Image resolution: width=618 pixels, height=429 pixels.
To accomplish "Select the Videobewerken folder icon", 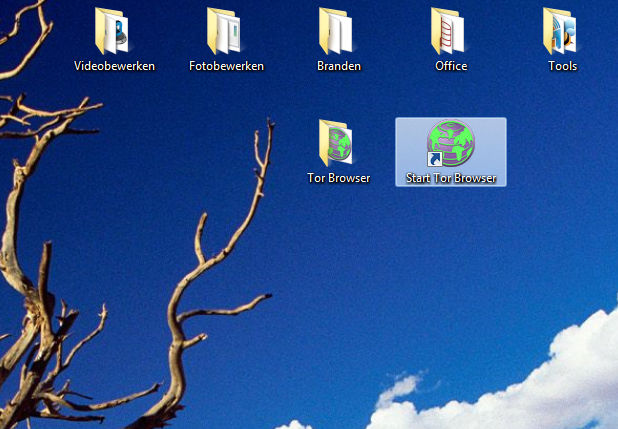I will coord(113,31).
